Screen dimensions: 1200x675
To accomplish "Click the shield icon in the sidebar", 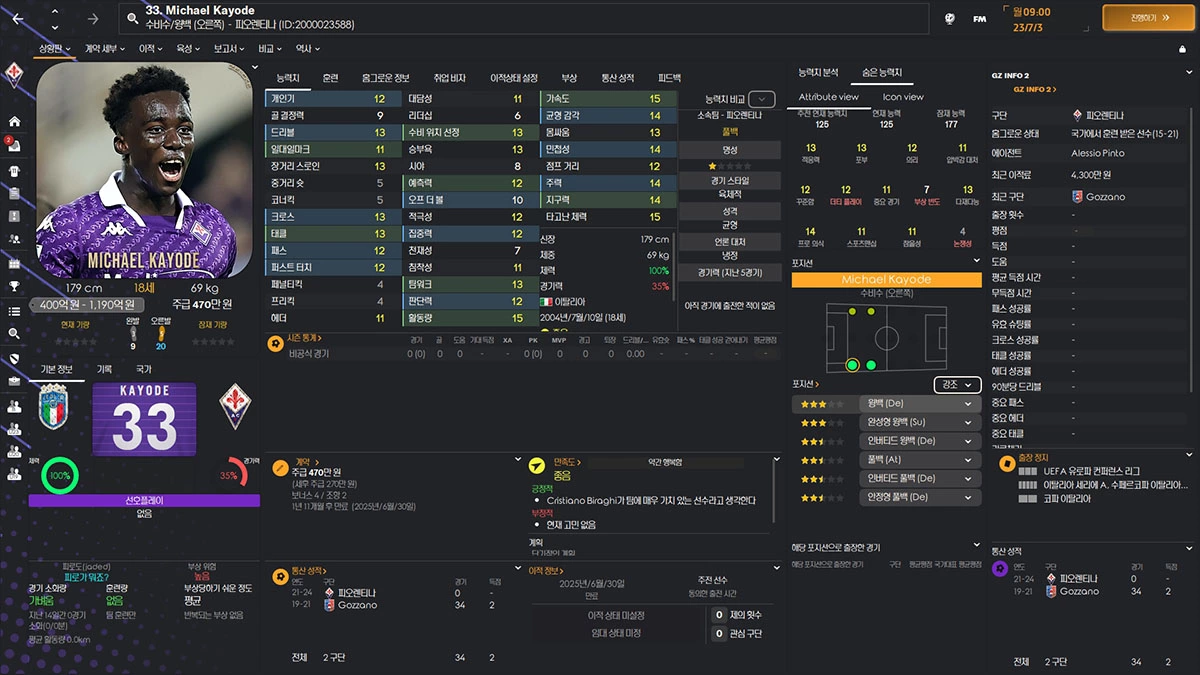I will pos(14,359).
